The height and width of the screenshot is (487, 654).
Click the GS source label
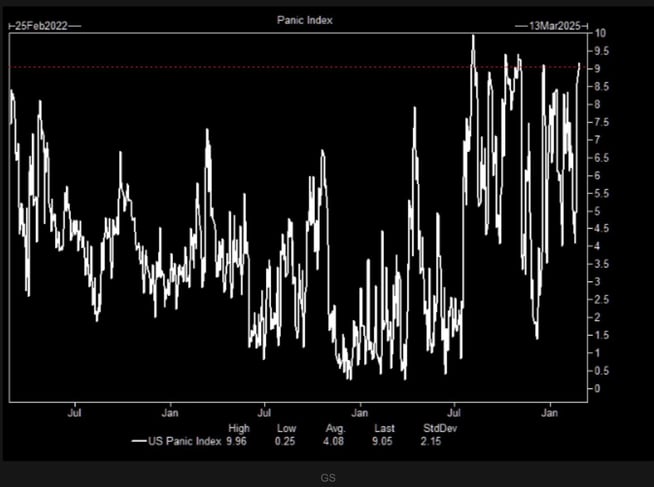328,478
